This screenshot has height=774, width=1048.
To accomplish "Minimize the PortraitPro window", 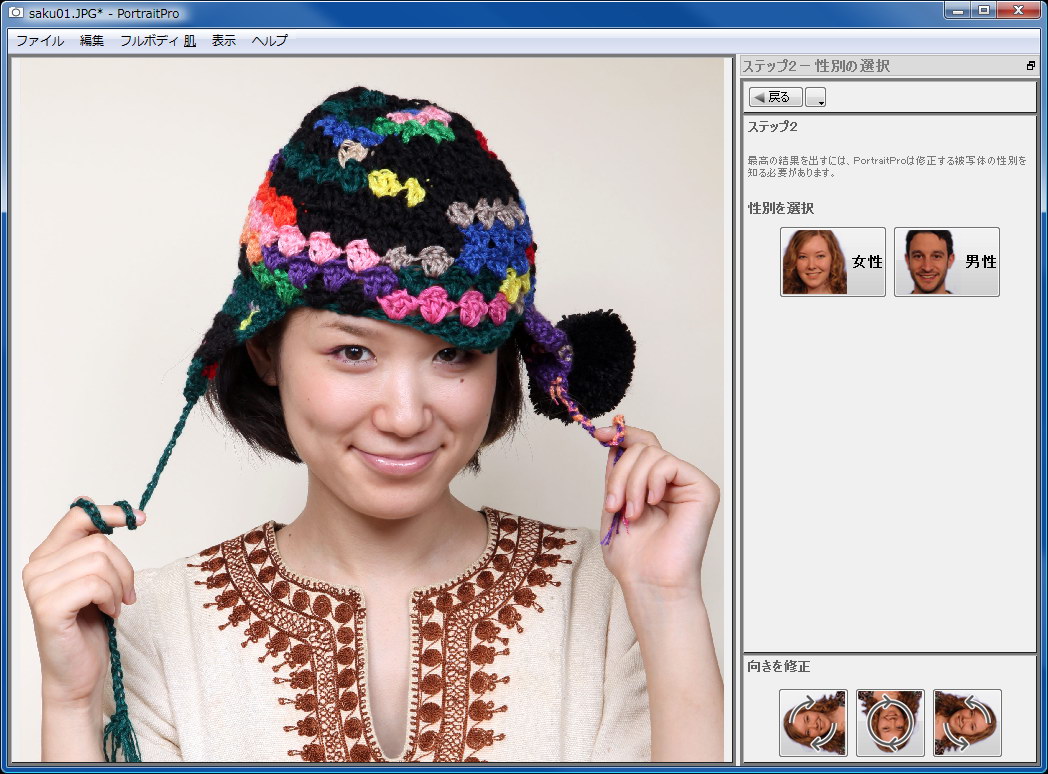I will click(x=958, y=10).
